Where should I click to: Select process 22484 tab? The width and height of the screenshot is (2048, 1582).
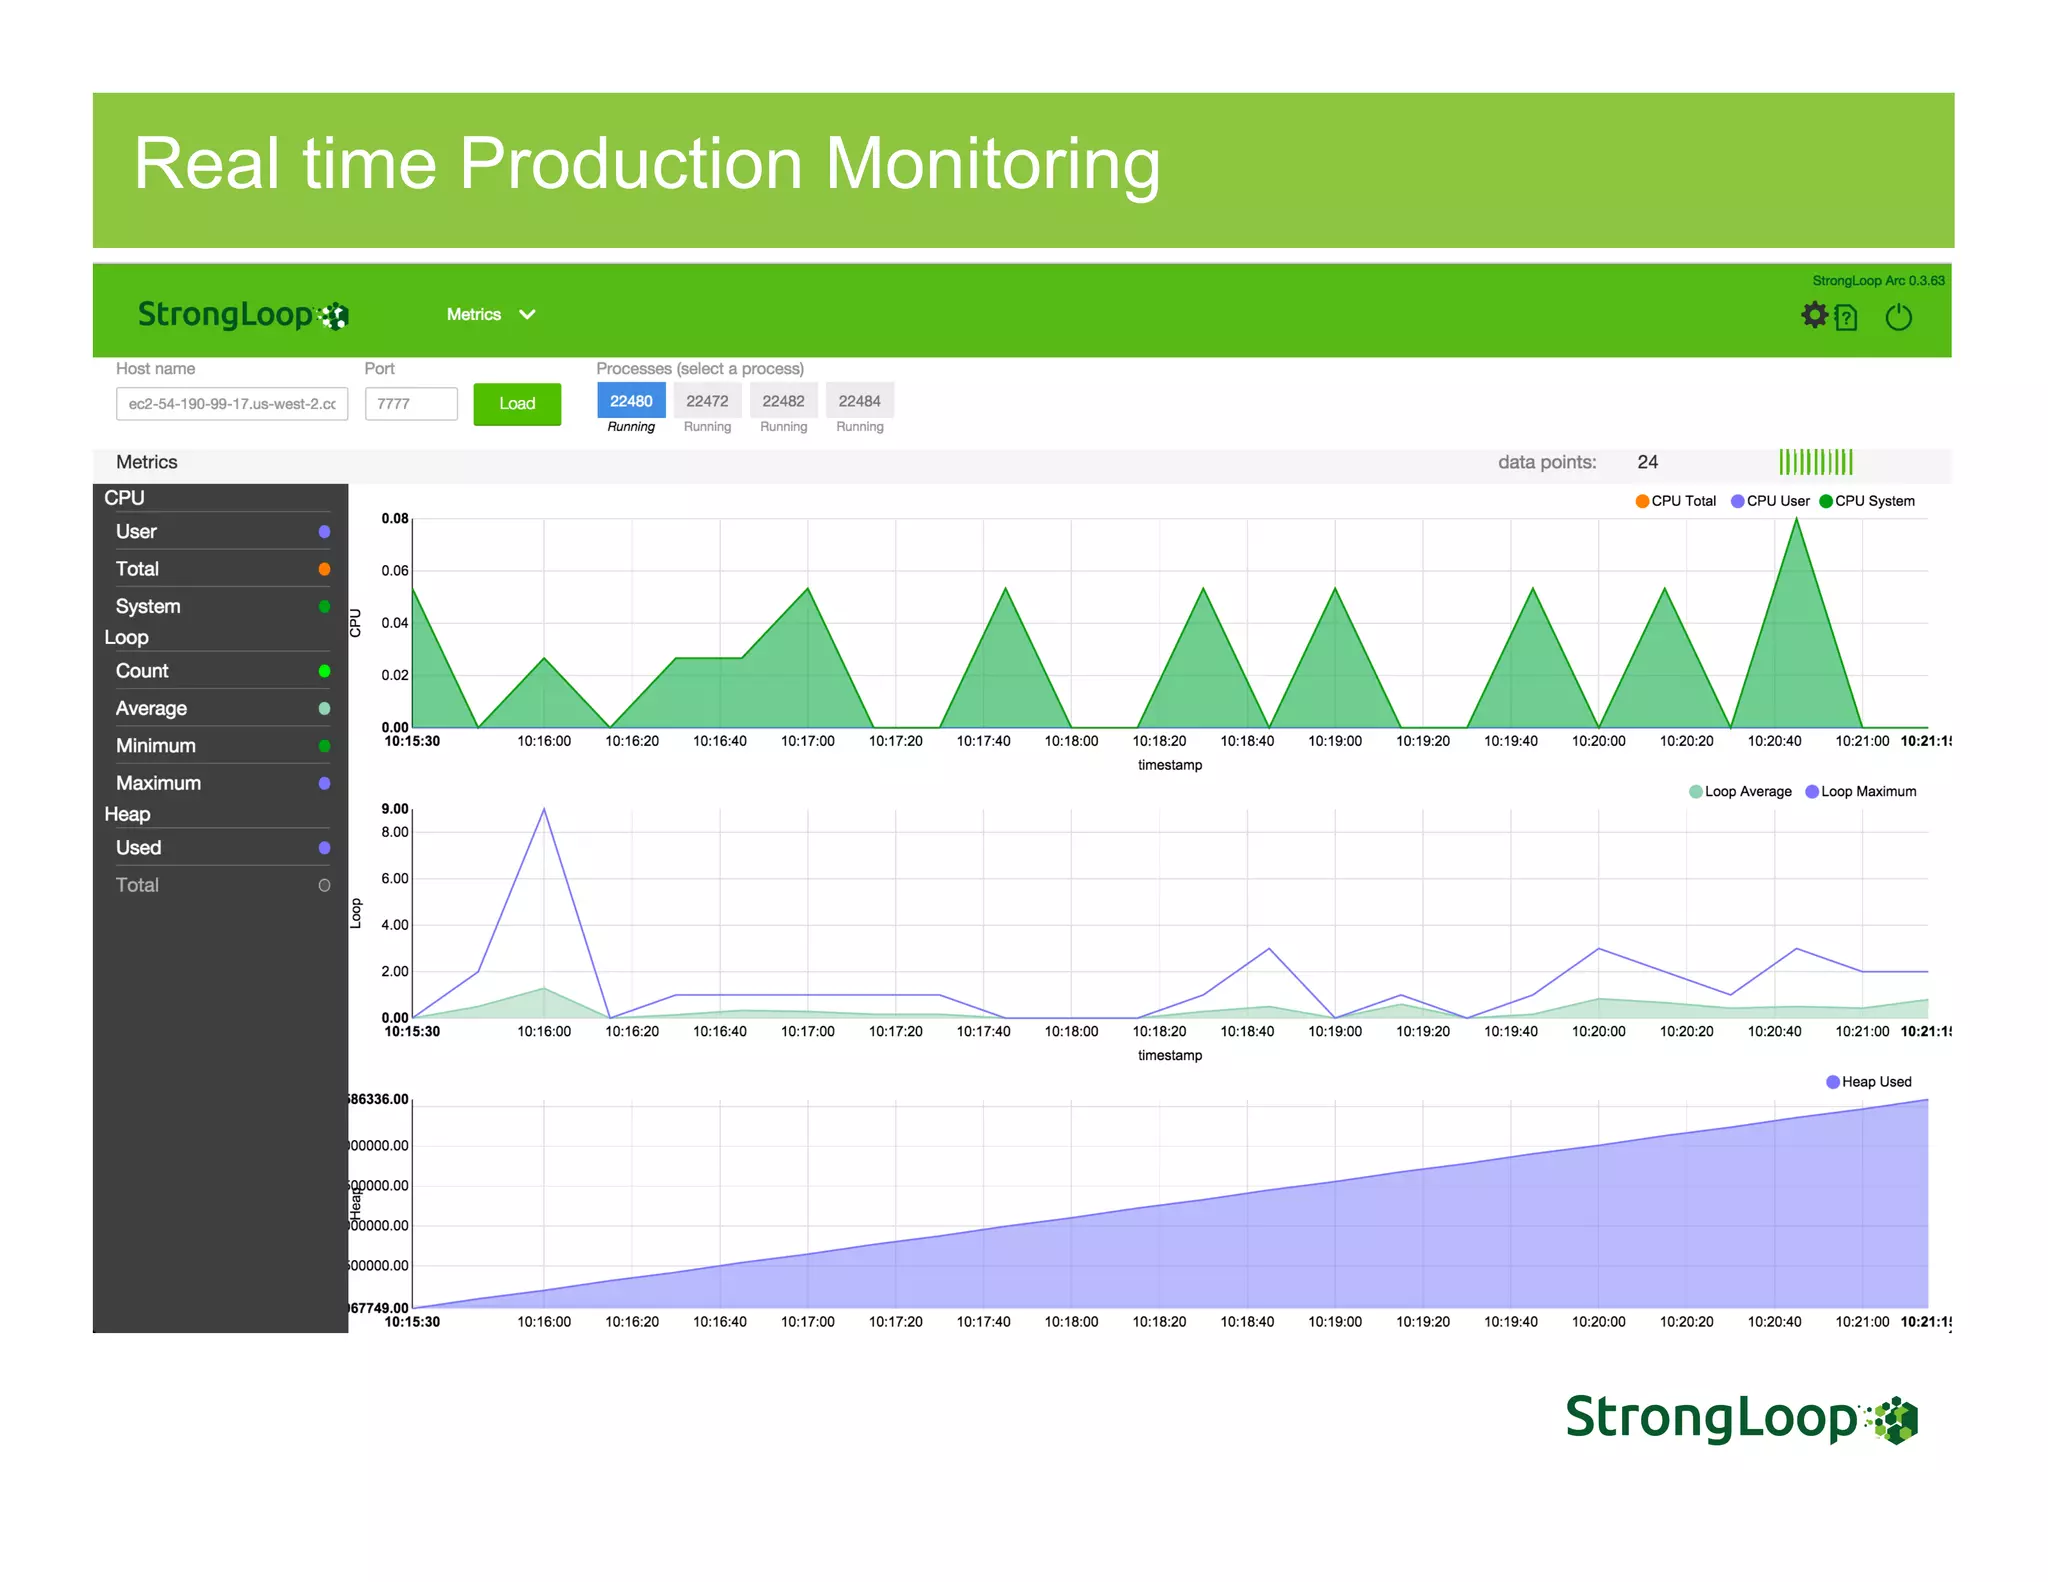tap(859, 401)
